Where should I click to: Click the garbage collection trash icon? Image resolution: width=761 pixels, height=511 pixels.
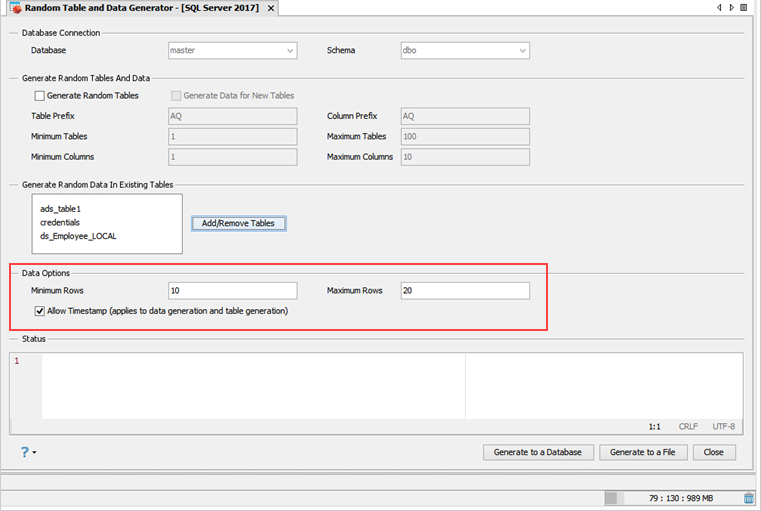pyautogui.click(x=749, y=498)
